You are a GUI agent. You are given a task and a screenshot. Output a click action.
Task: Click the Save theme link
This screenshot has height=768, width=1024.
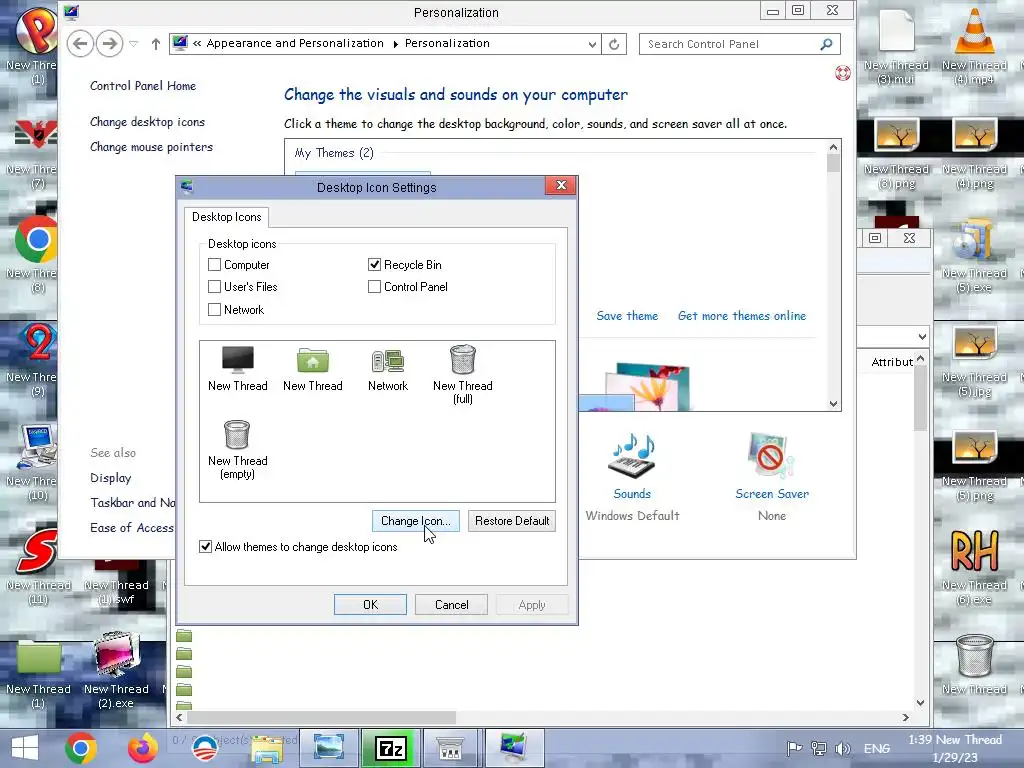pyautogui.click(x=627, y=316)
